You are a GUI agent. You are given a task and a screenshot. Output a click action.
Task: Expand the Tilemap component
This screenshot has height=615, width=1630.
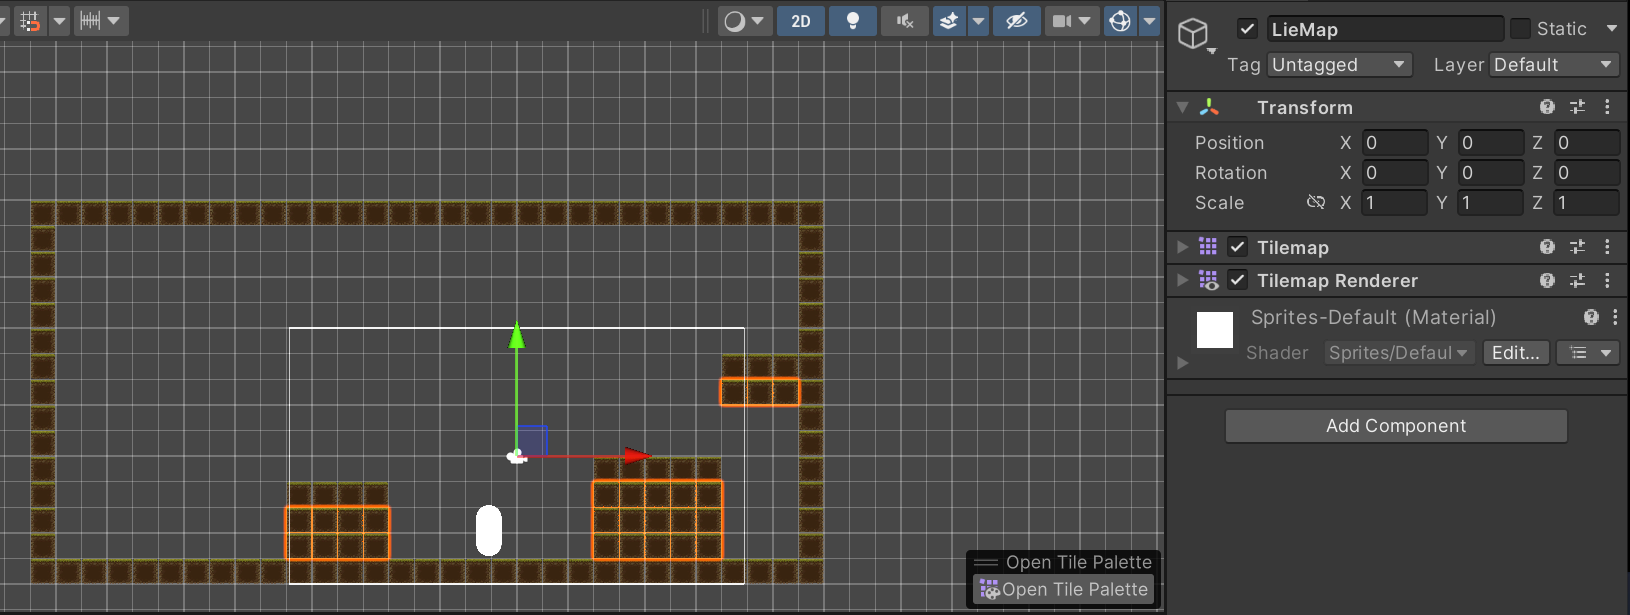tap(1183, 247)
